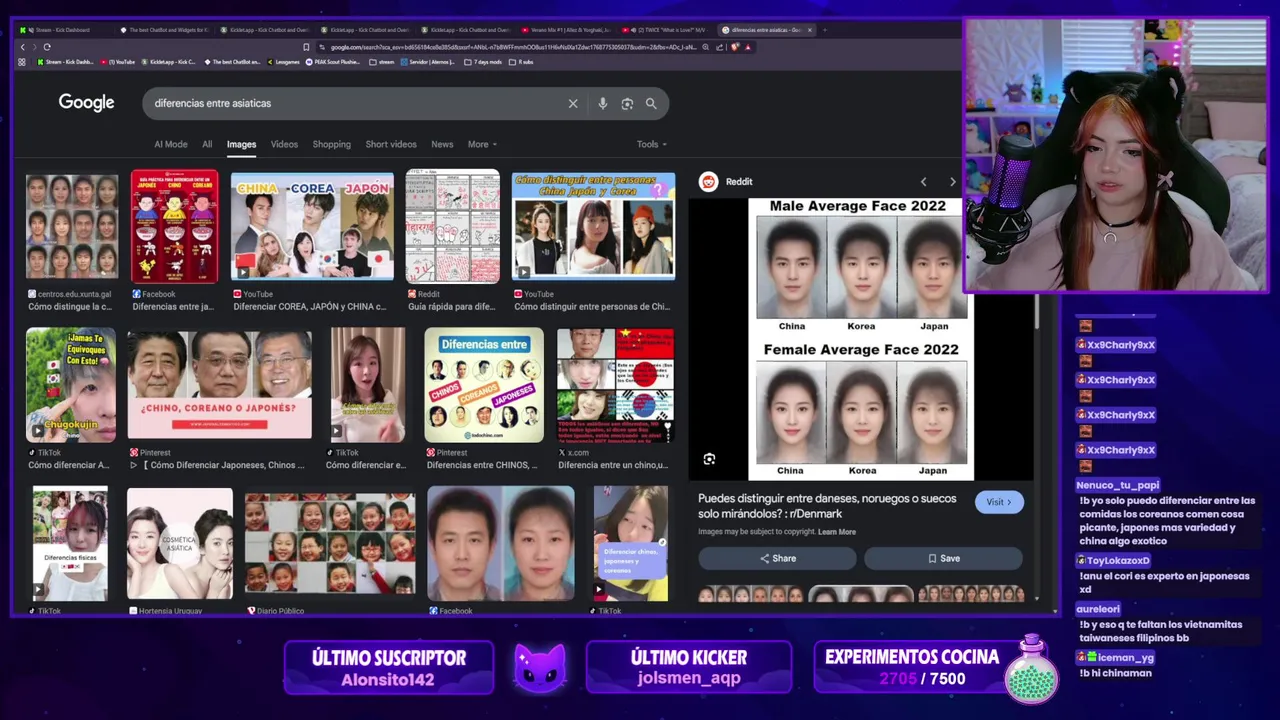
Task: Open the new tab plus button
Action: tap(825, 30)
